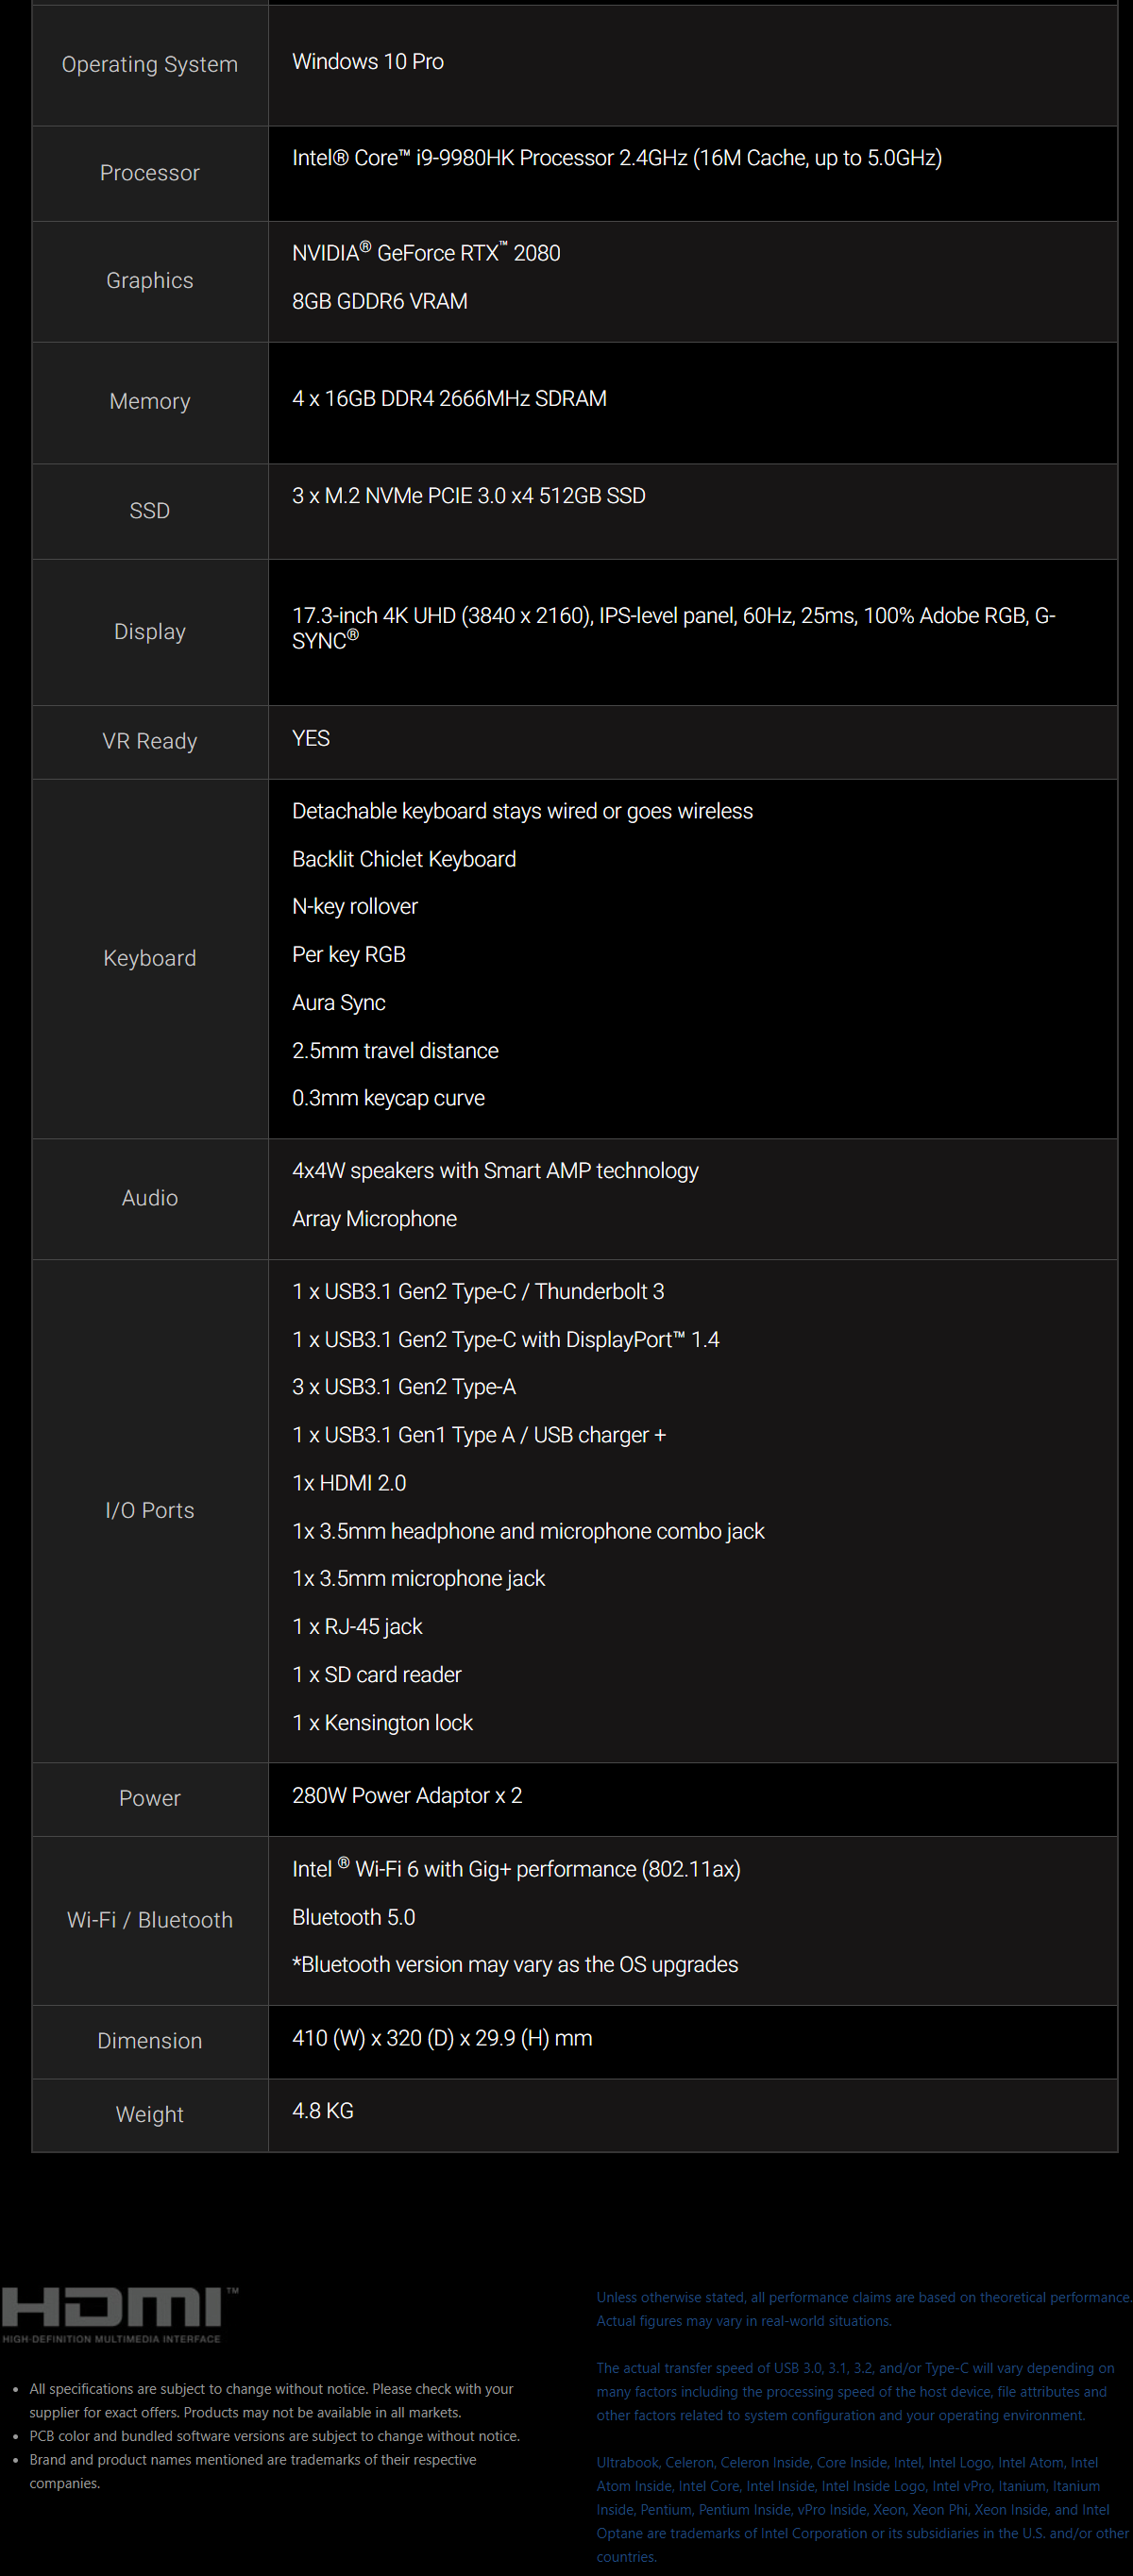1133x2576 pixels.
Task: Click the Intel trademarks disclaimer paragraph
Action: [x=862, y=2509]
